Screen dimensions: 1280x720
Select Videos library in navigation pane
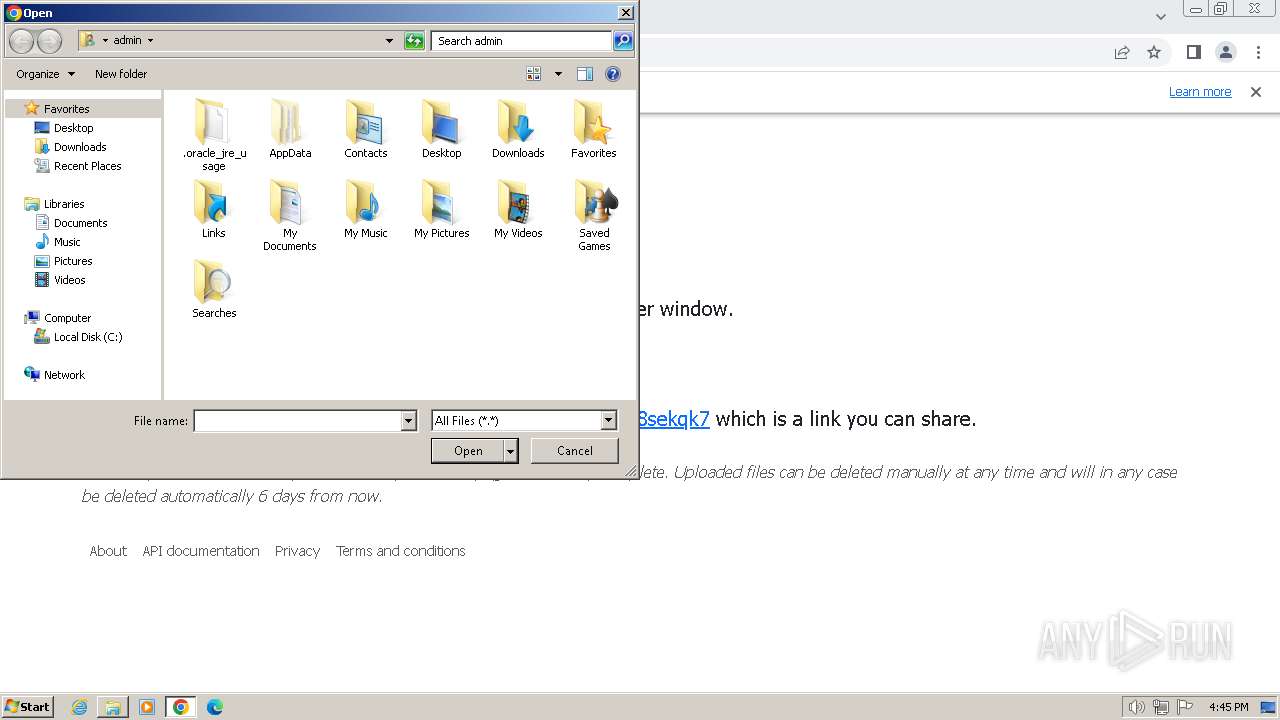point(69,280)
